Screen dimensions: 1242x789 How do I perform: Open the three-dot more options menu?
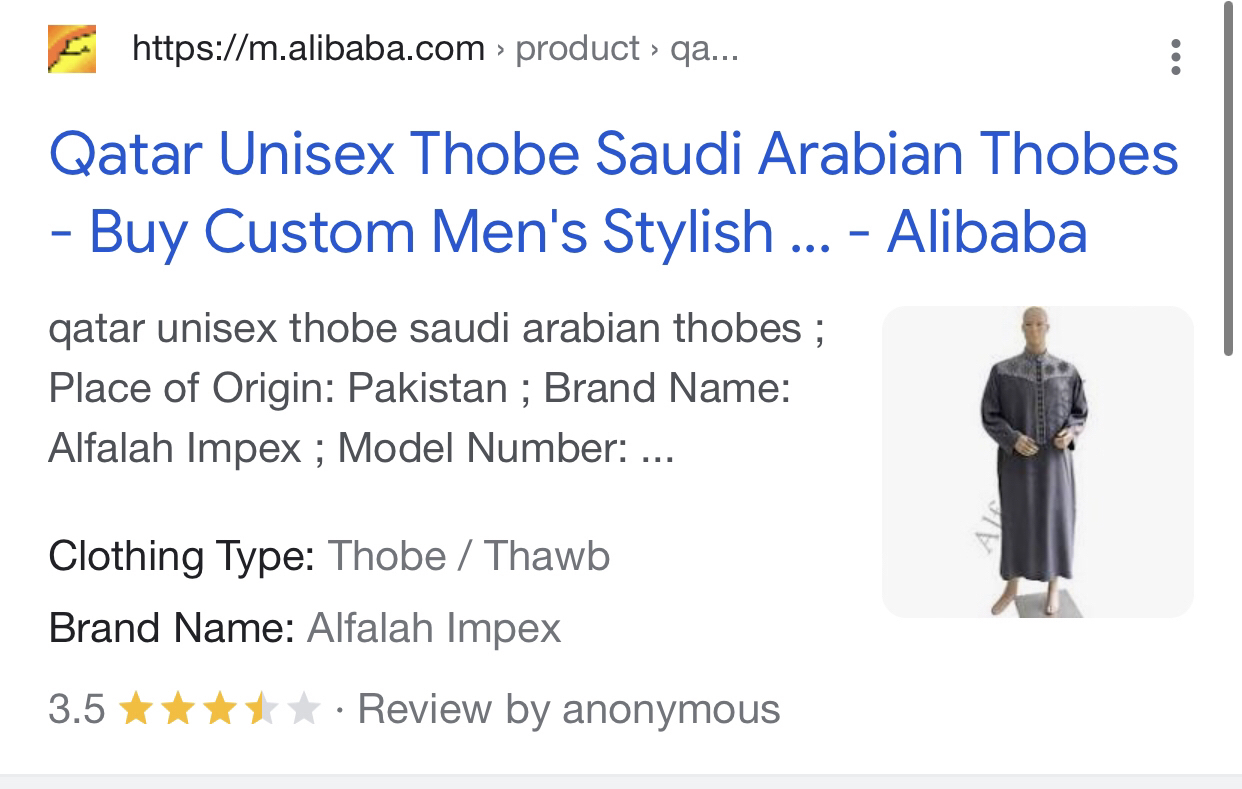click(x=1175, y=57)
